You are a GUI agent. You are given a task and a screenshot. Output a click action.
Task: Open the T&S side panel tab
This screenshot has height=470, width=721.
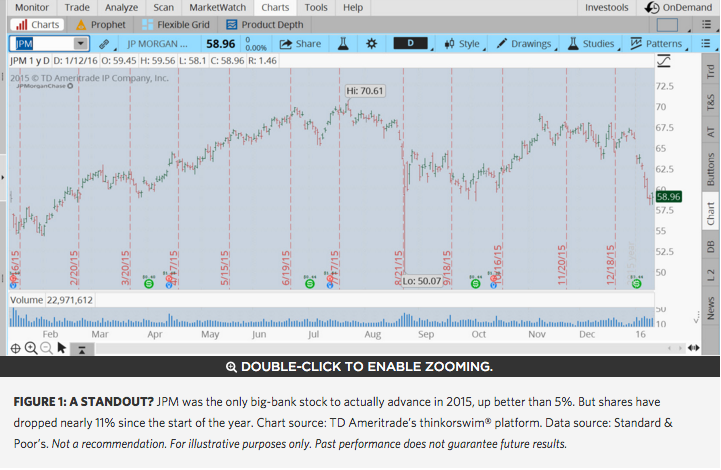click(x=711, y=102)
